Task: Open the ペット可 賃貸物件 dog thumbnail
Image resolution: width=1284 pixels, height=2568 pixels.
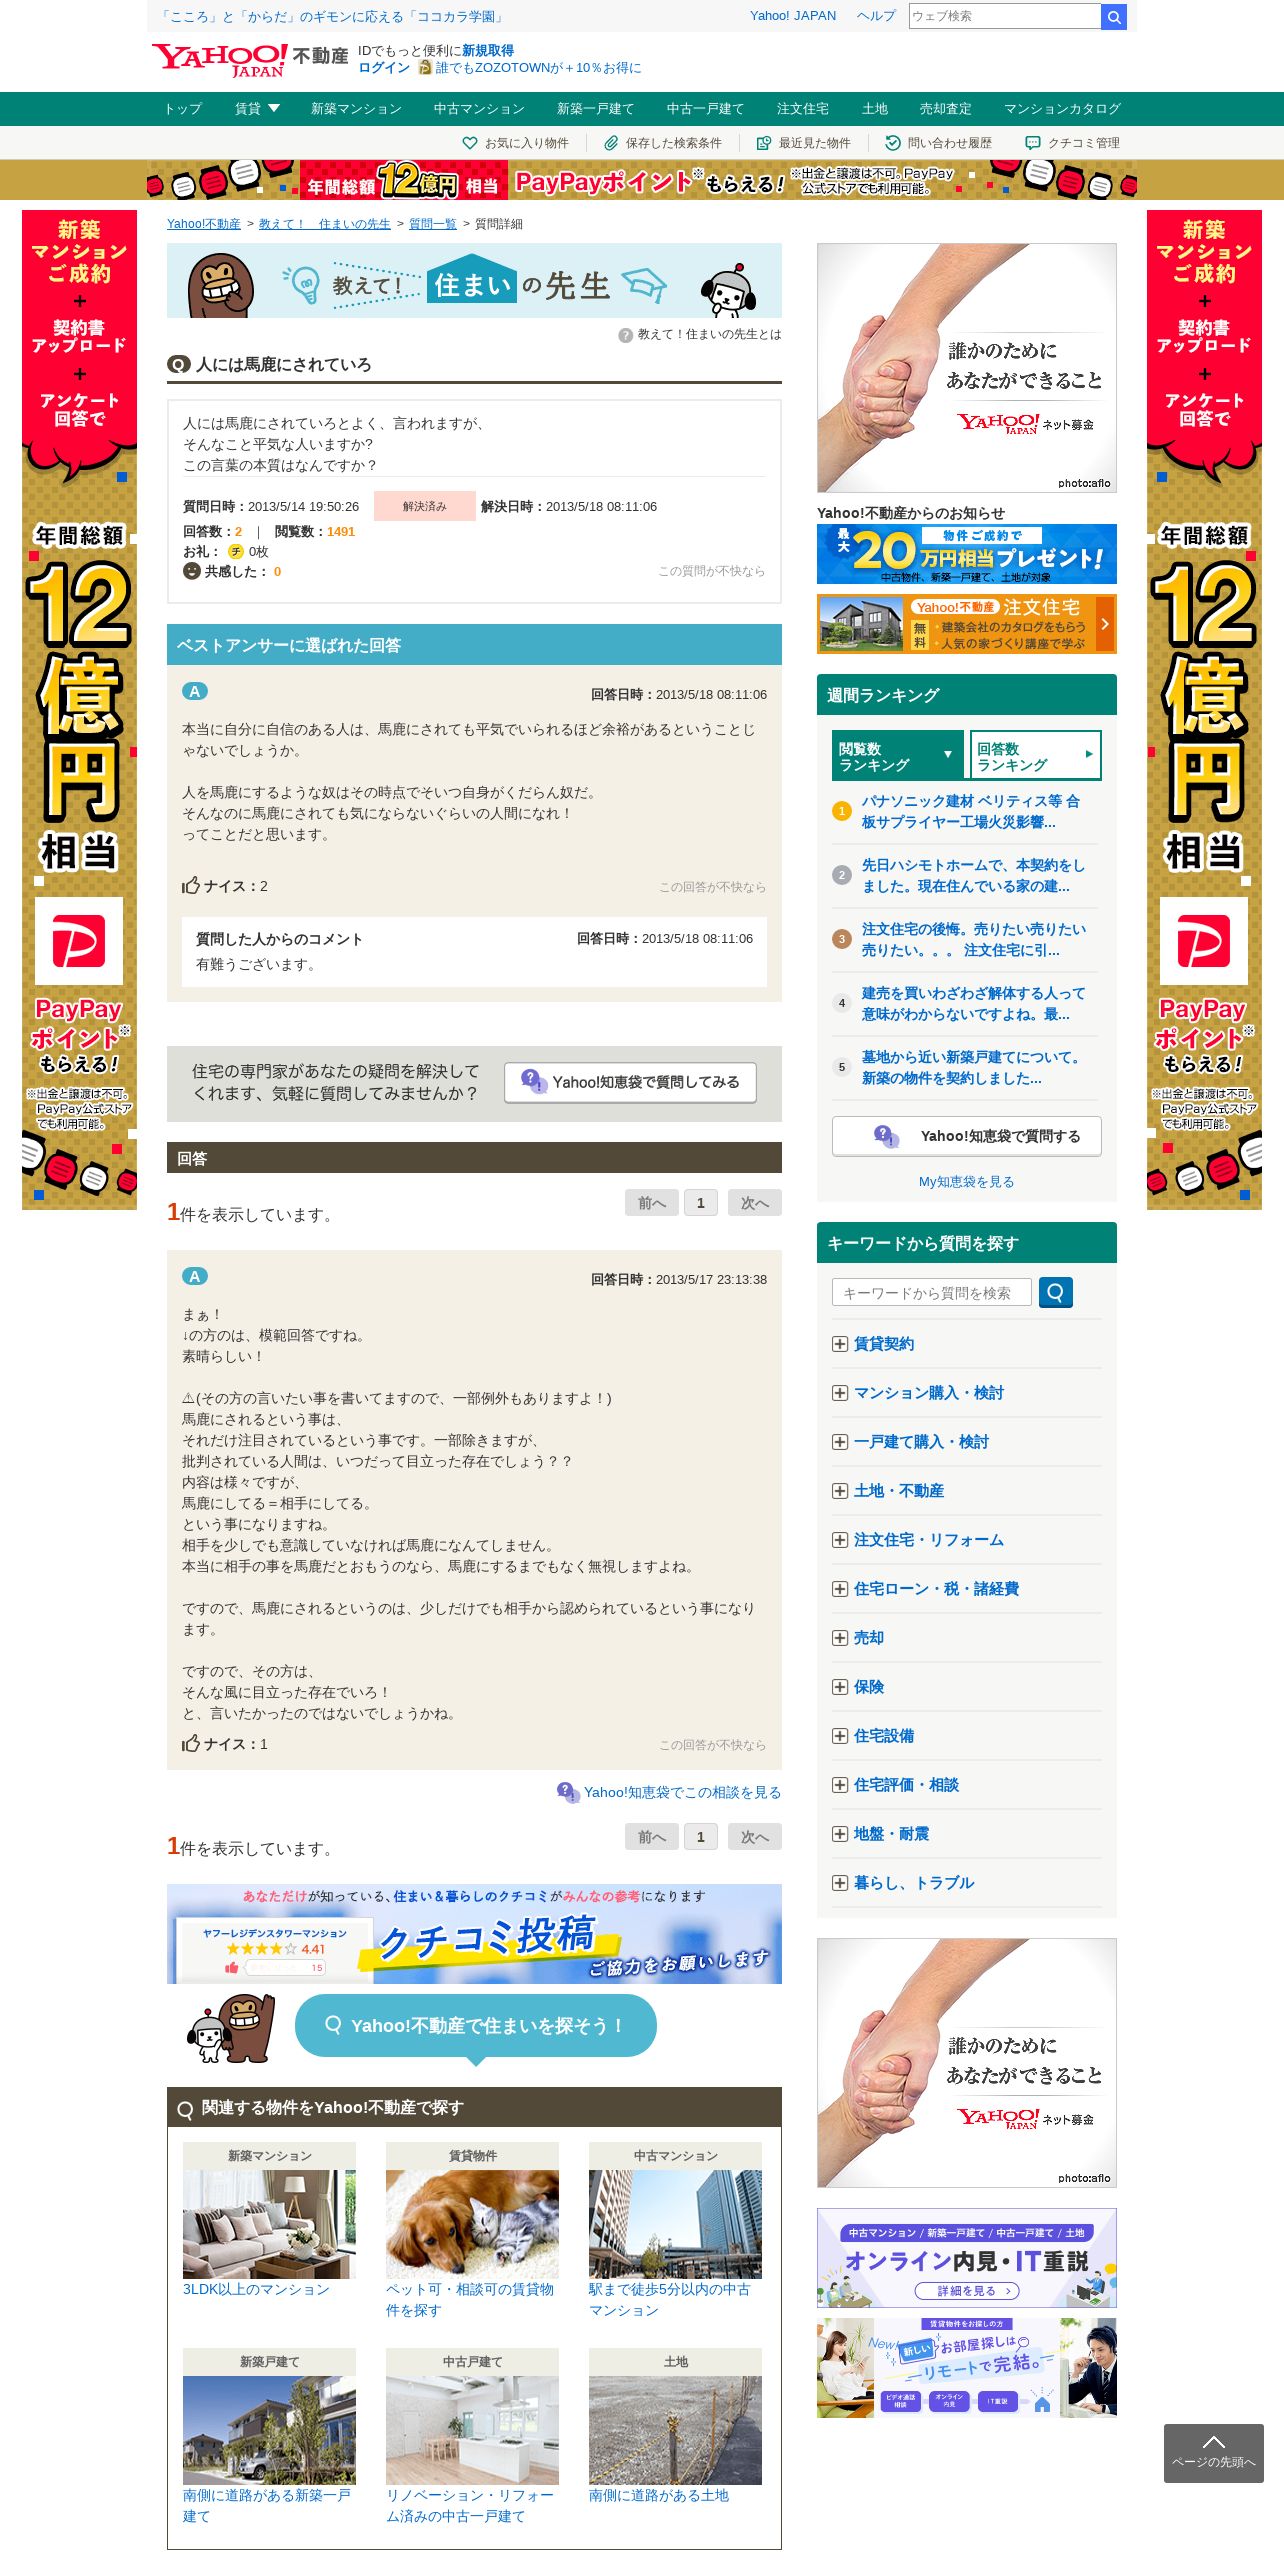Action: (x=472, y=2224)
